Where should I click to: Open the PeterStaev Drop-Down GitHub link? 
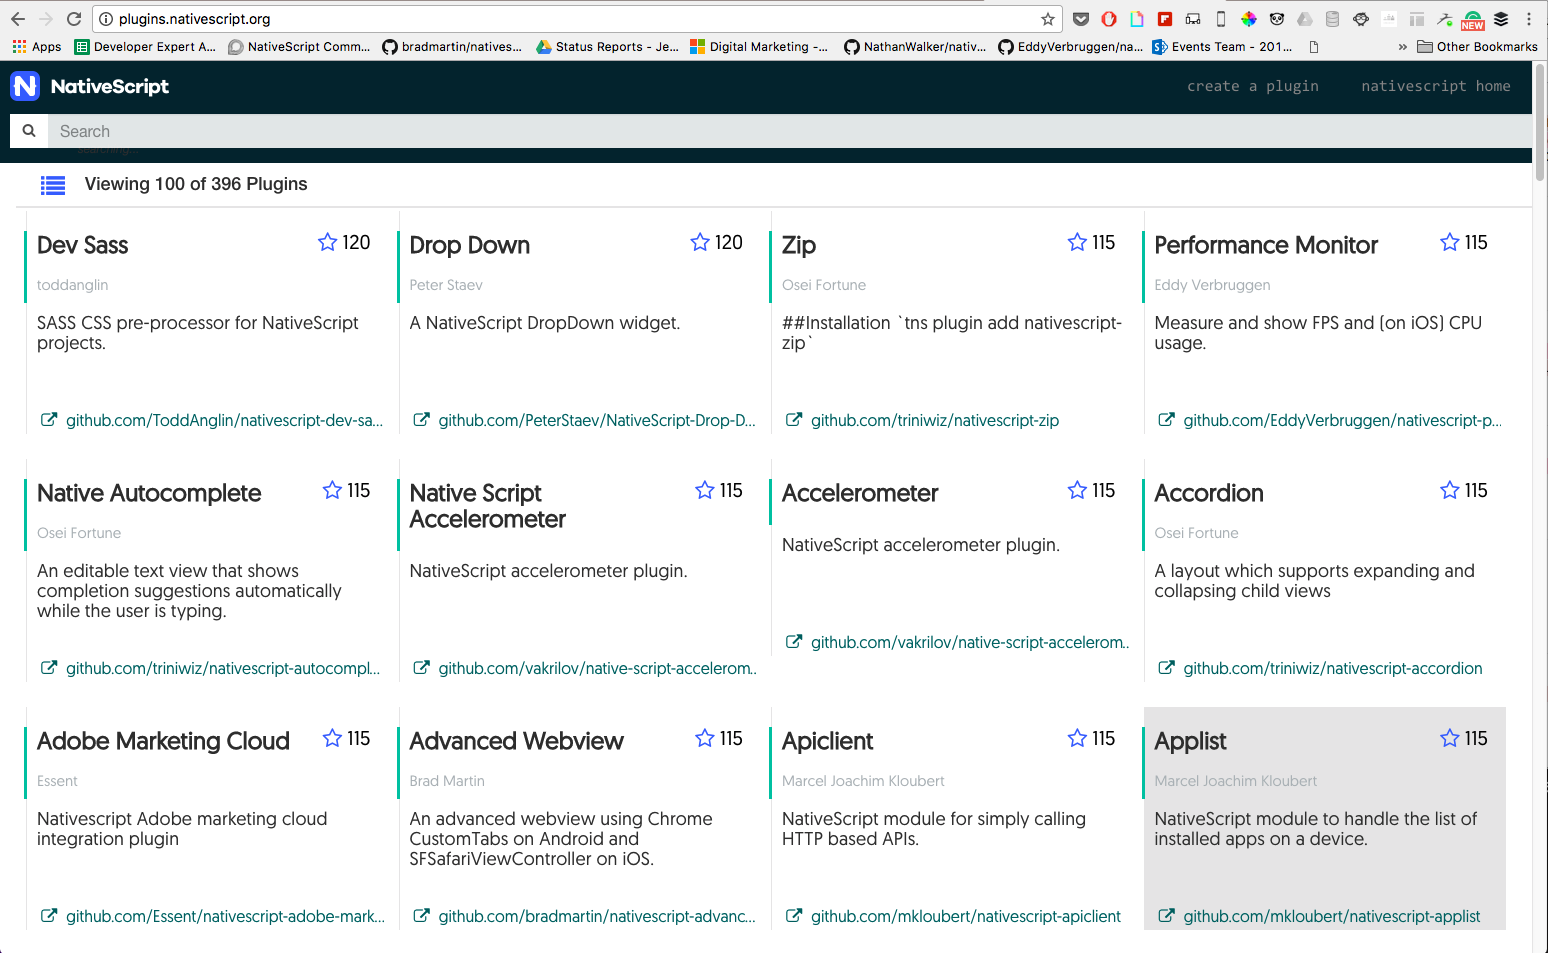(x=597, y=420)
